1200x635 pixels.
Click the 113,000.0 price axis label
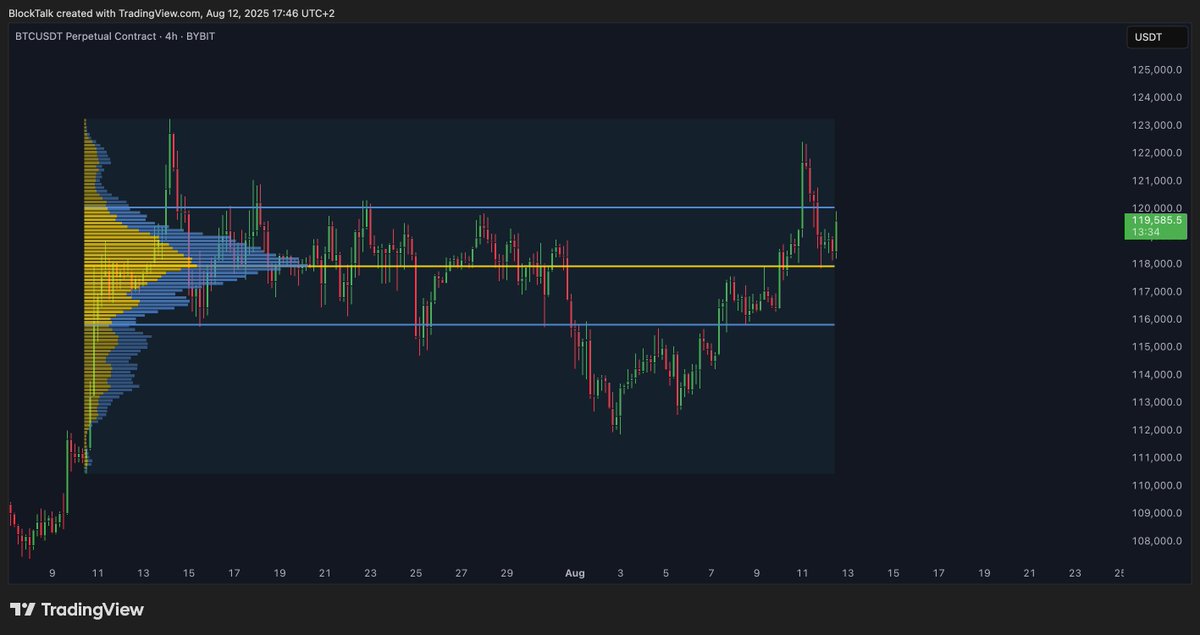point(1158,403)
